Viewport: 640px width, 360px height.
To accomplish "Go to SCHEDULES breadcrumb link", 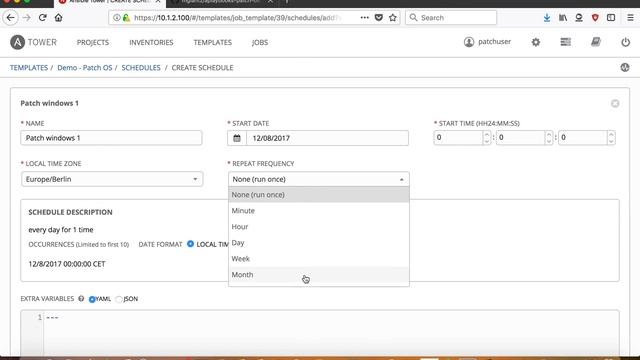I will tap(141, 68).
